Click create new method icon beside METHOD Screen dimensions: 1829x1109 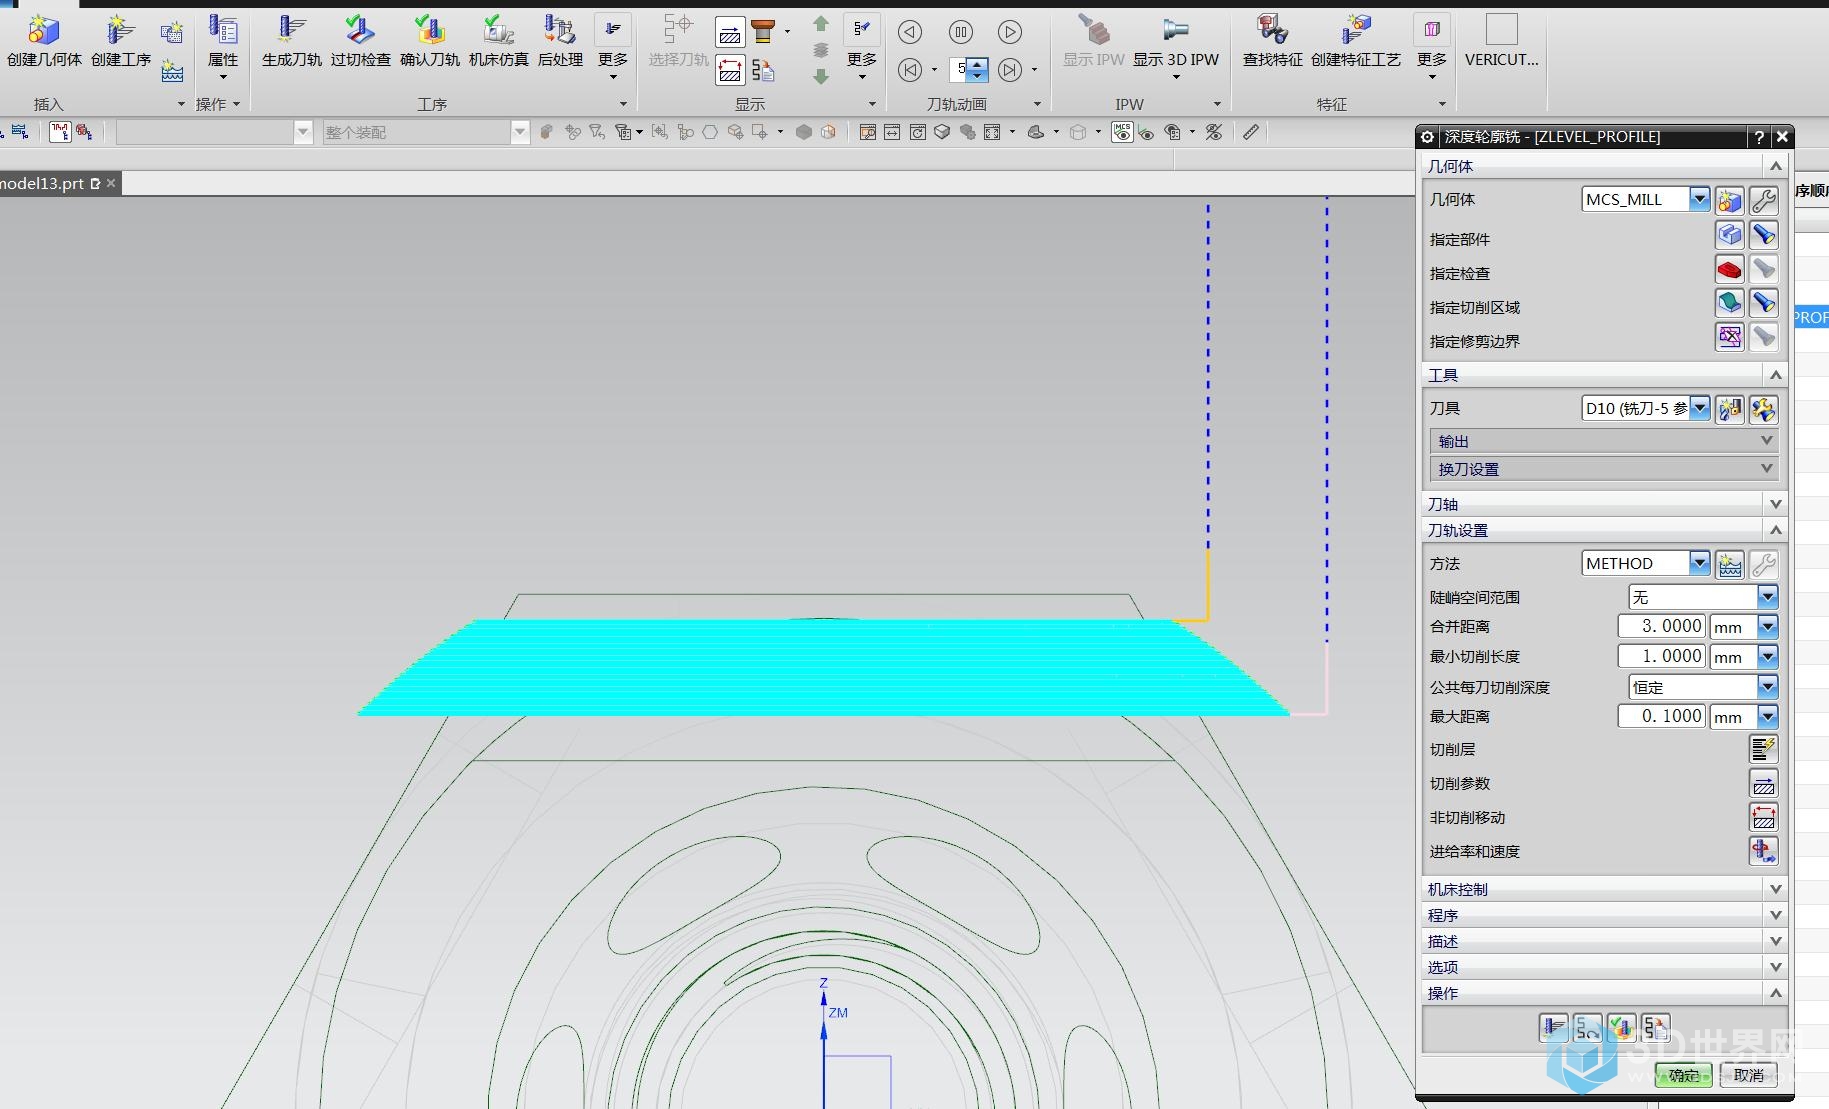tap(1729, 564)
